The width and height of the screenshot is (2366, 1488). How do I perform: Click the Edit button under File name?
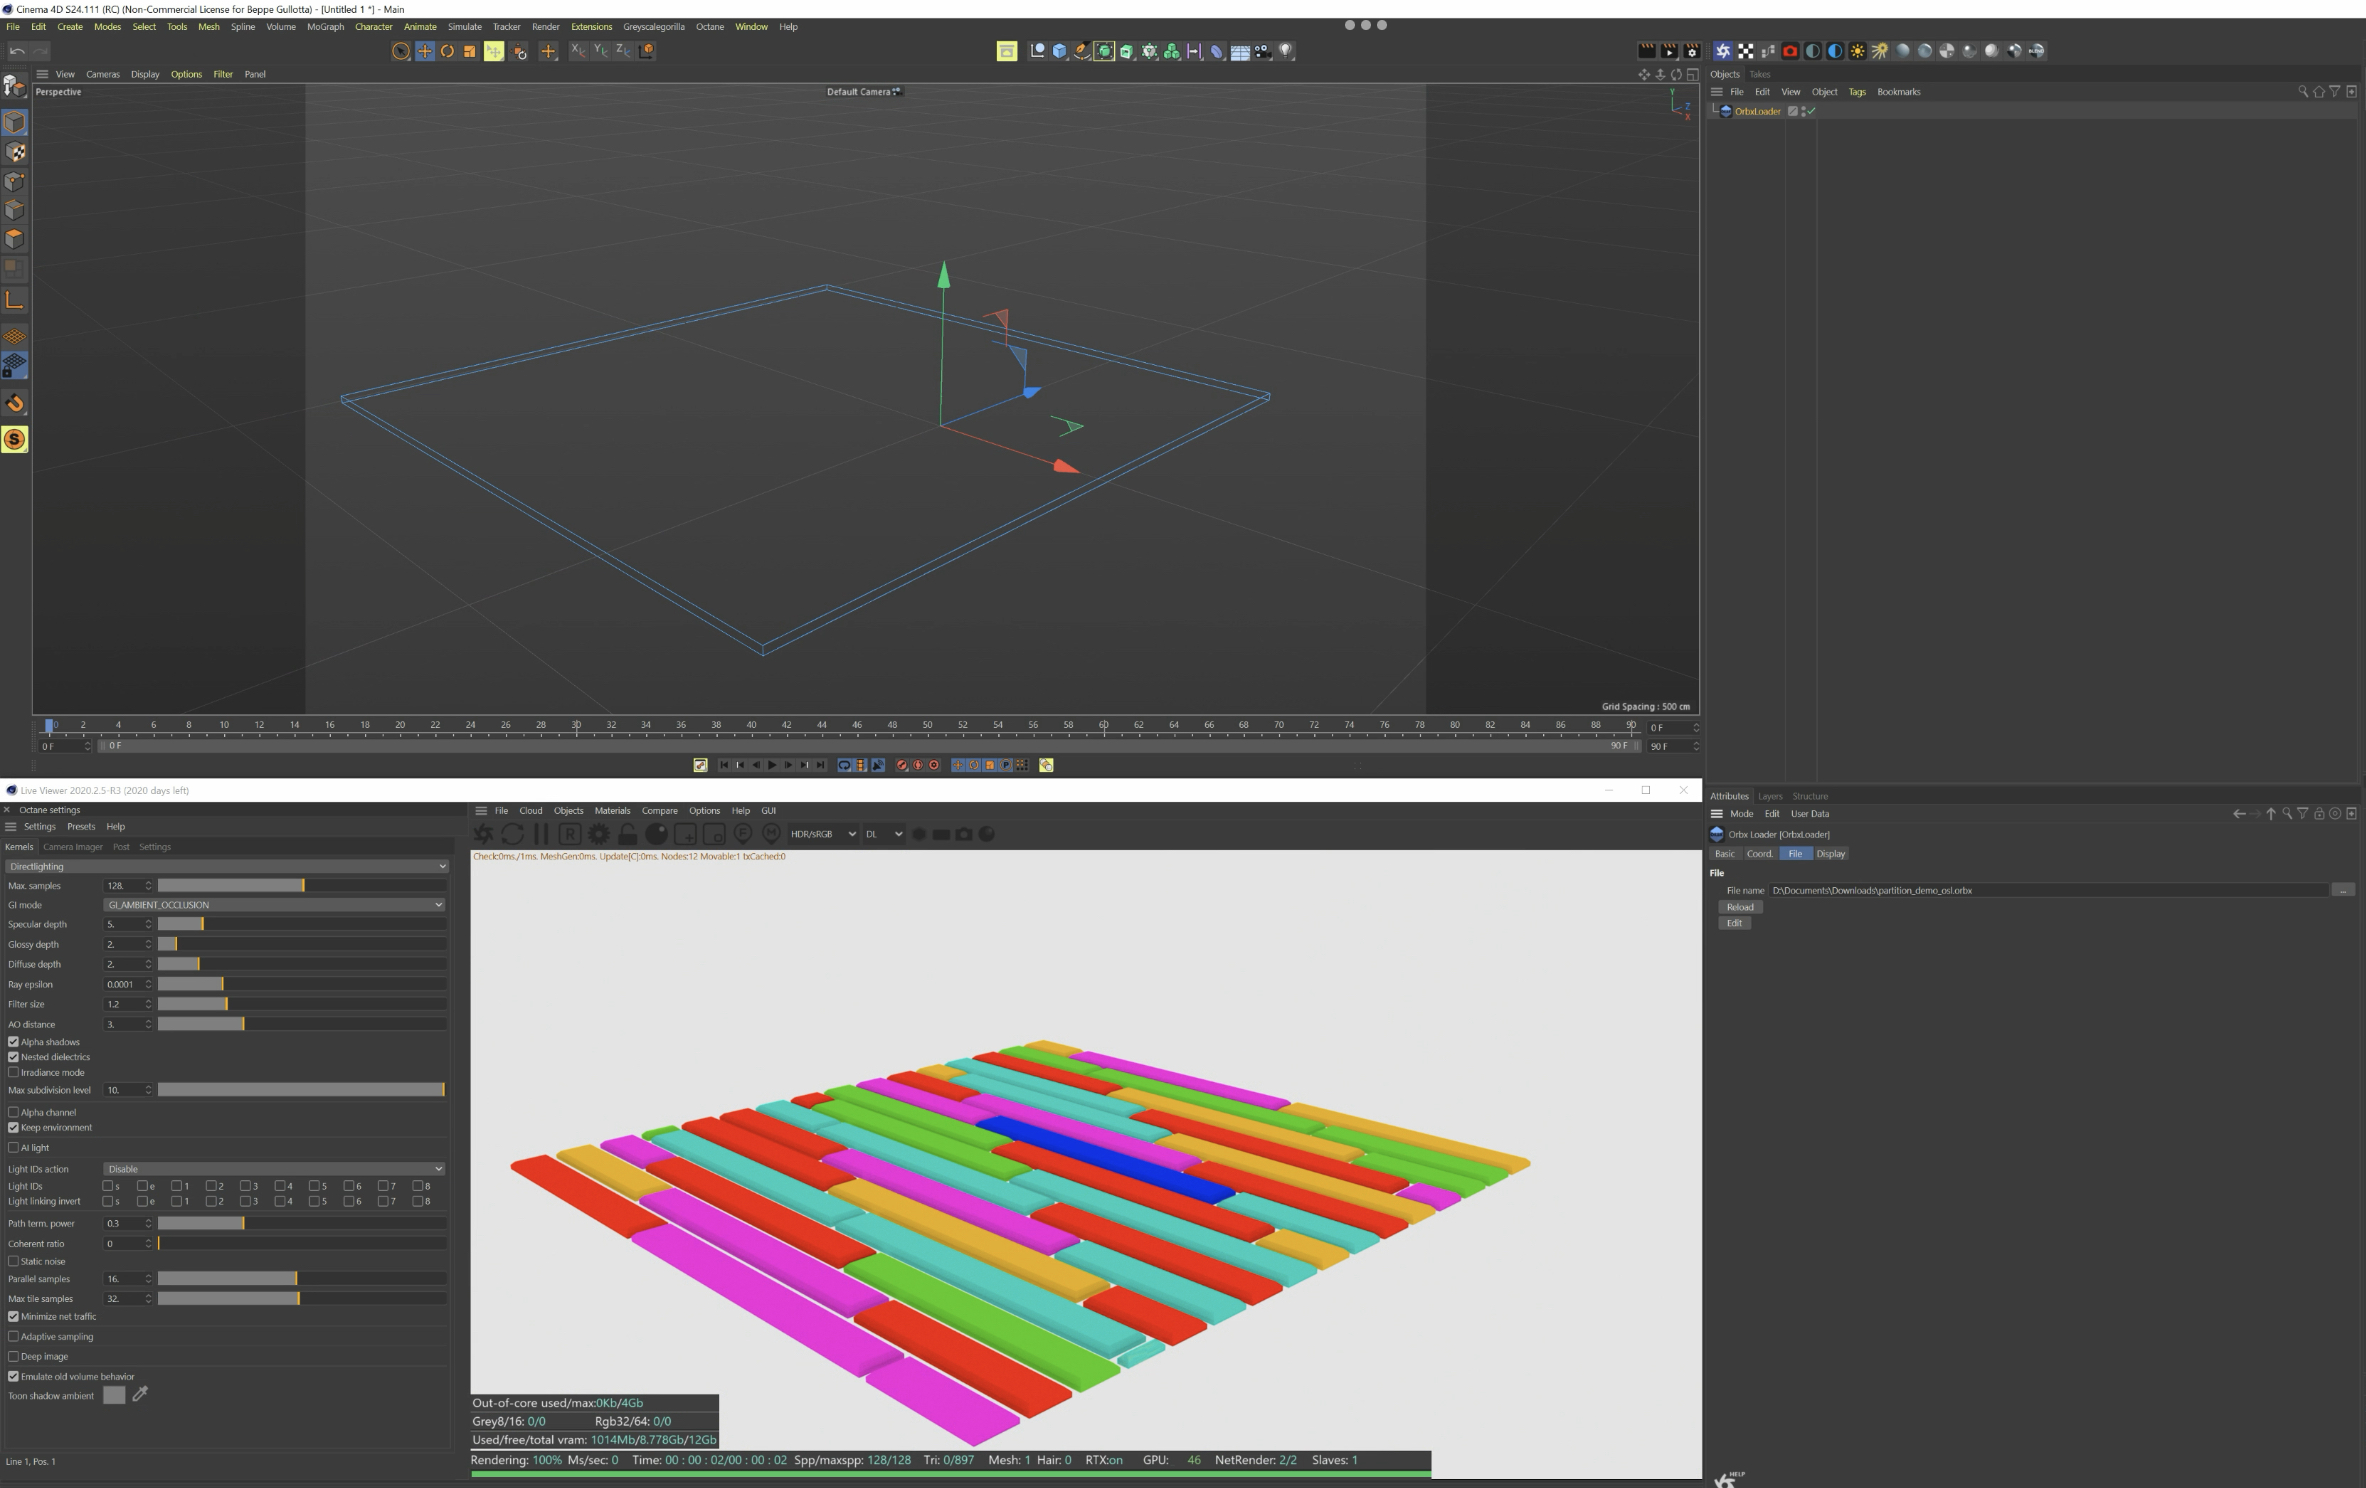(1734, 923)
